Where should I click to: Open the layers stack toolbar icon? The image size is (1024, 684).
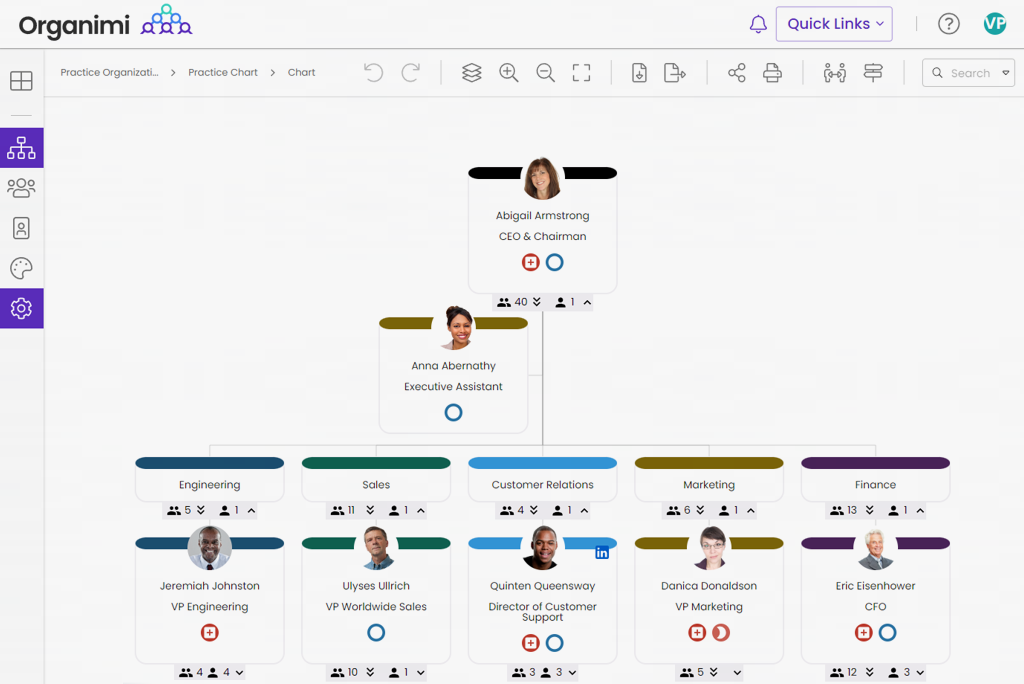coord(472,73)
